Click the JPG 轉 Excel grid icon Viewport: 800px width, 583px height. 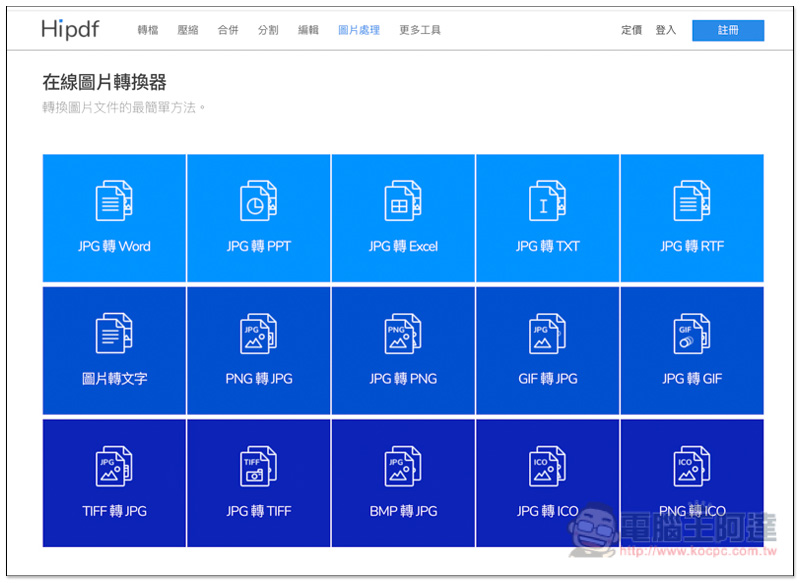(403, 200)
